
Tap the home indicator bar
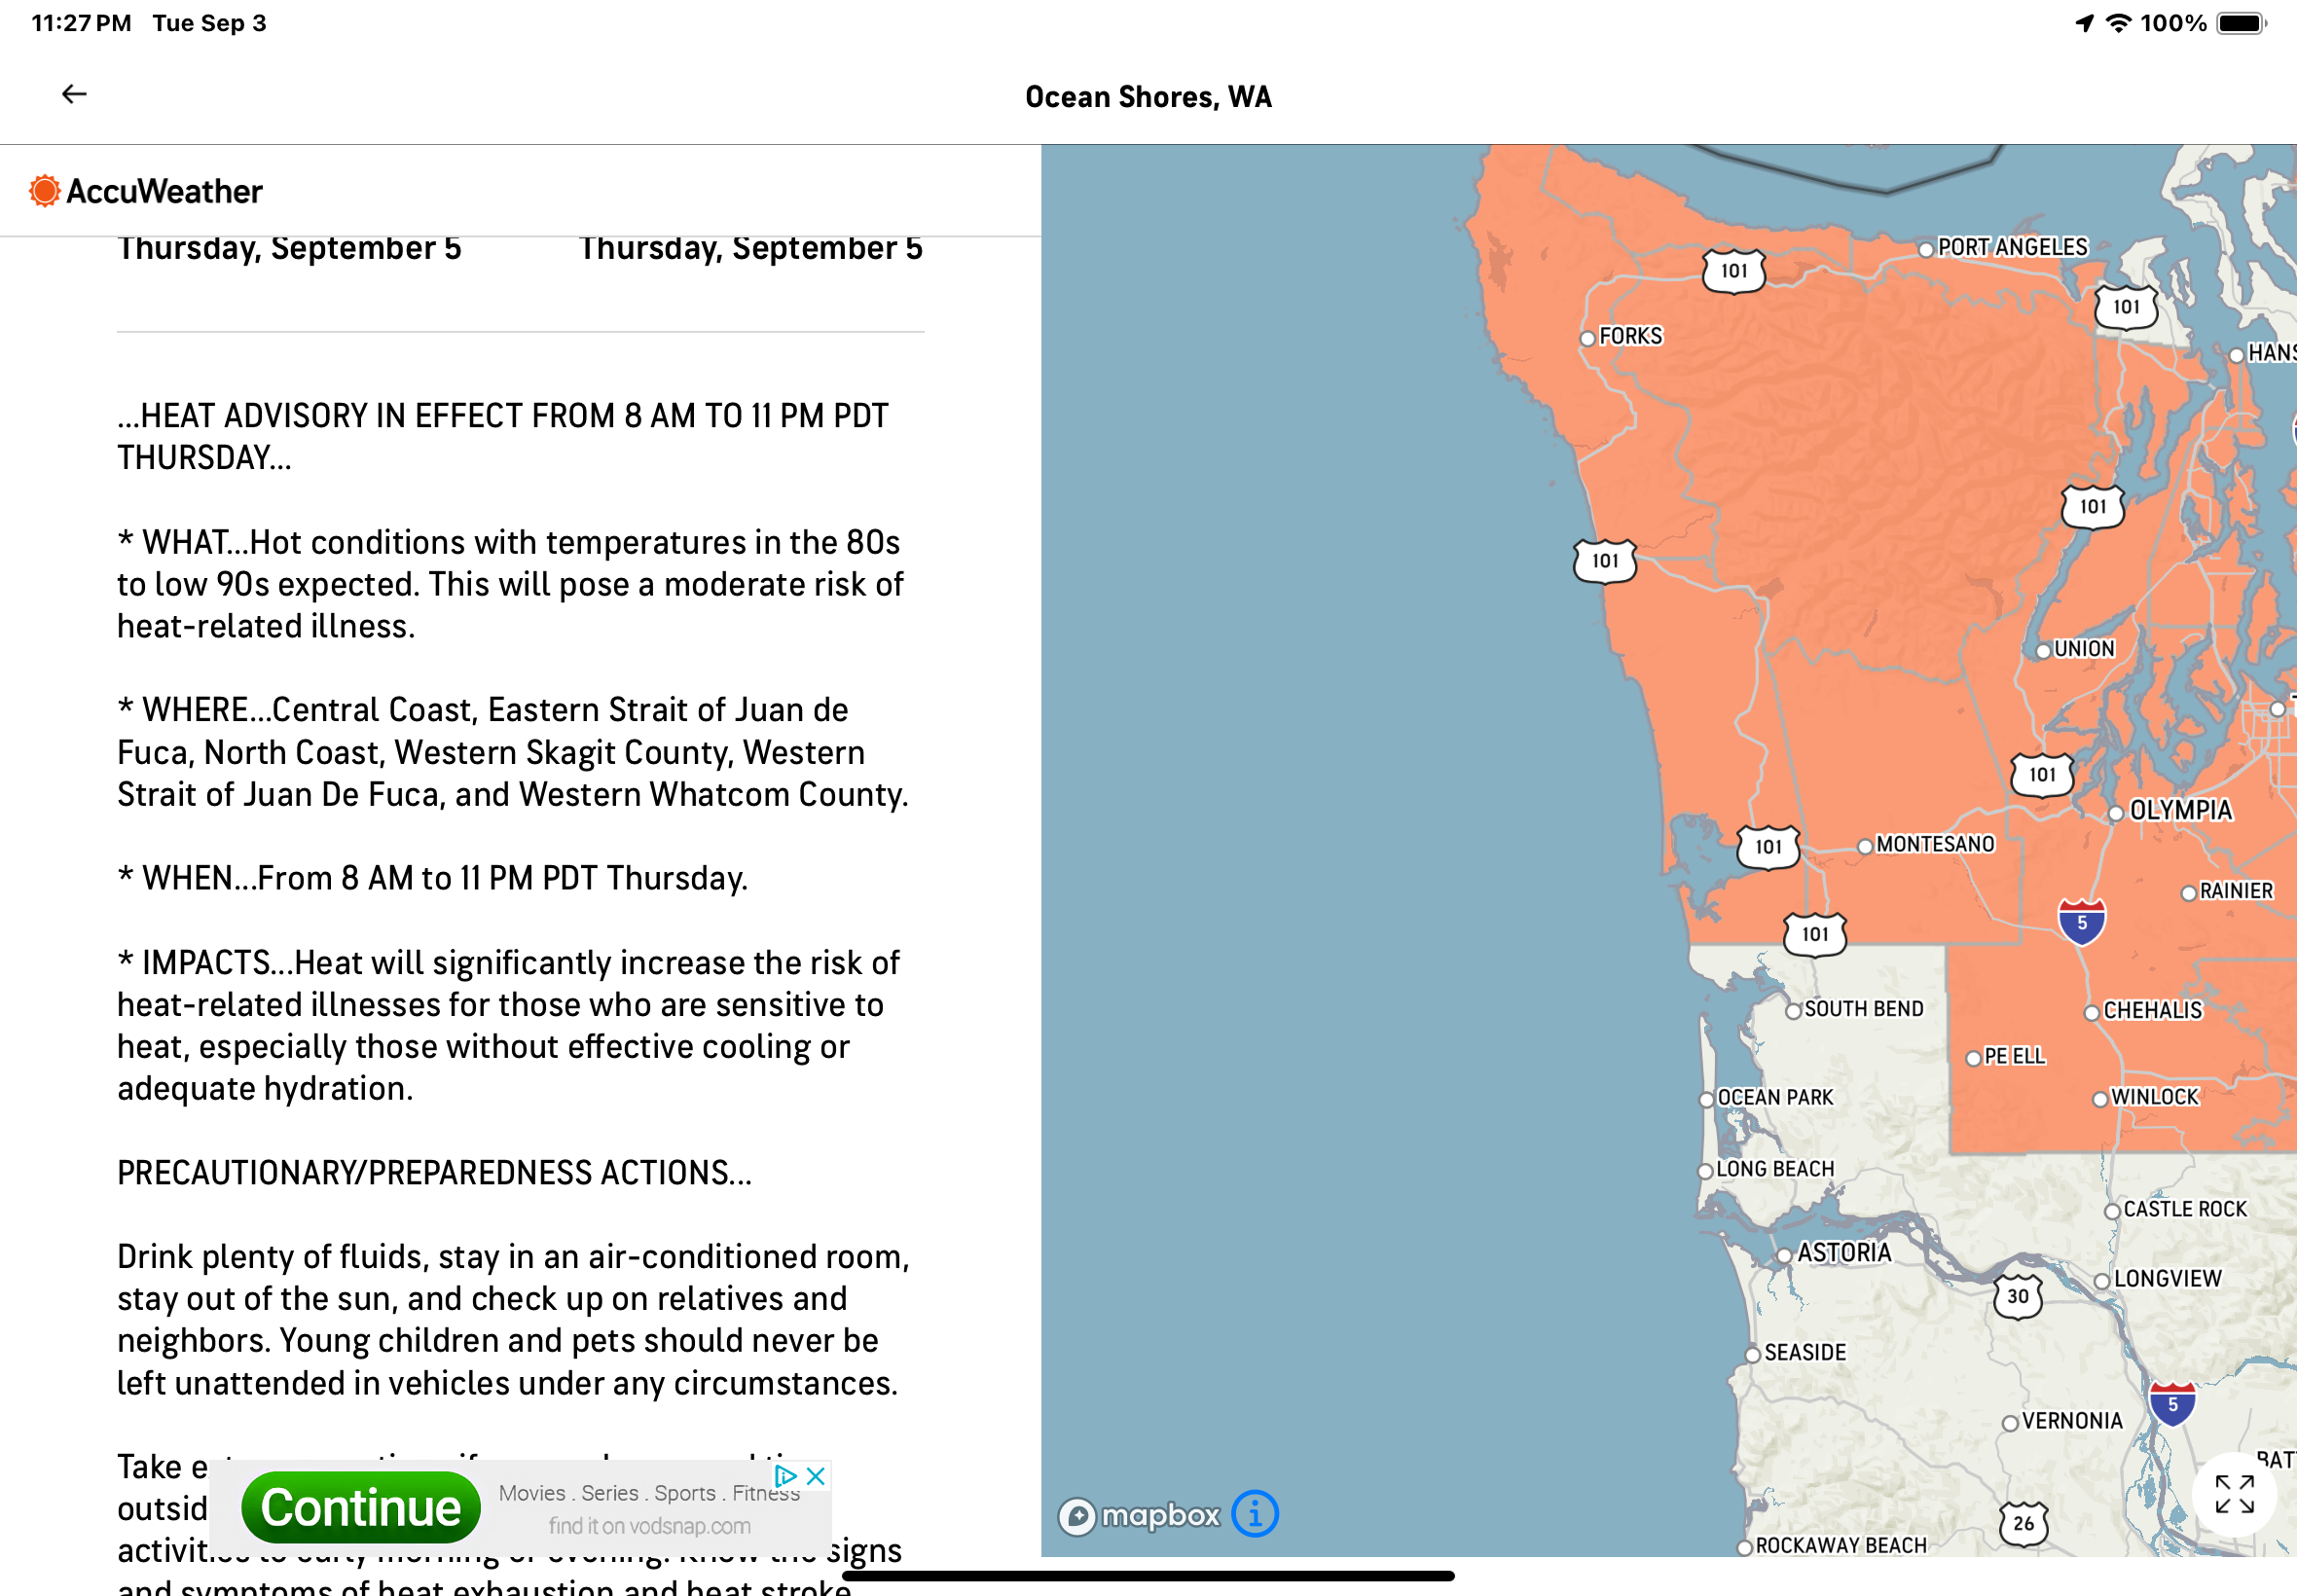tap(1148, 1576)
